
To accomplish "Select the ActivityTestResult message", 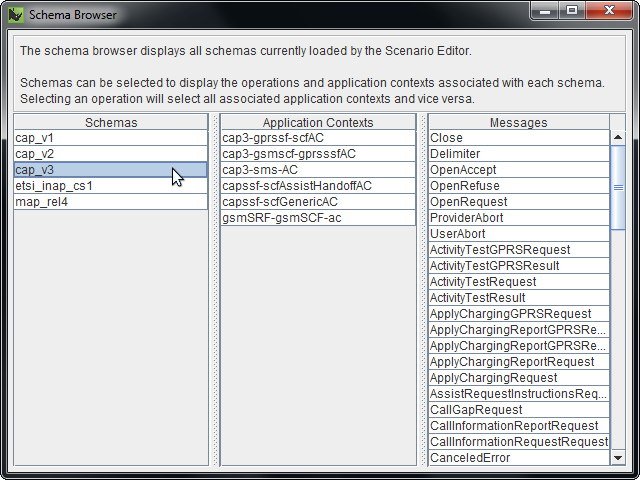I will (x=519, y=298).
